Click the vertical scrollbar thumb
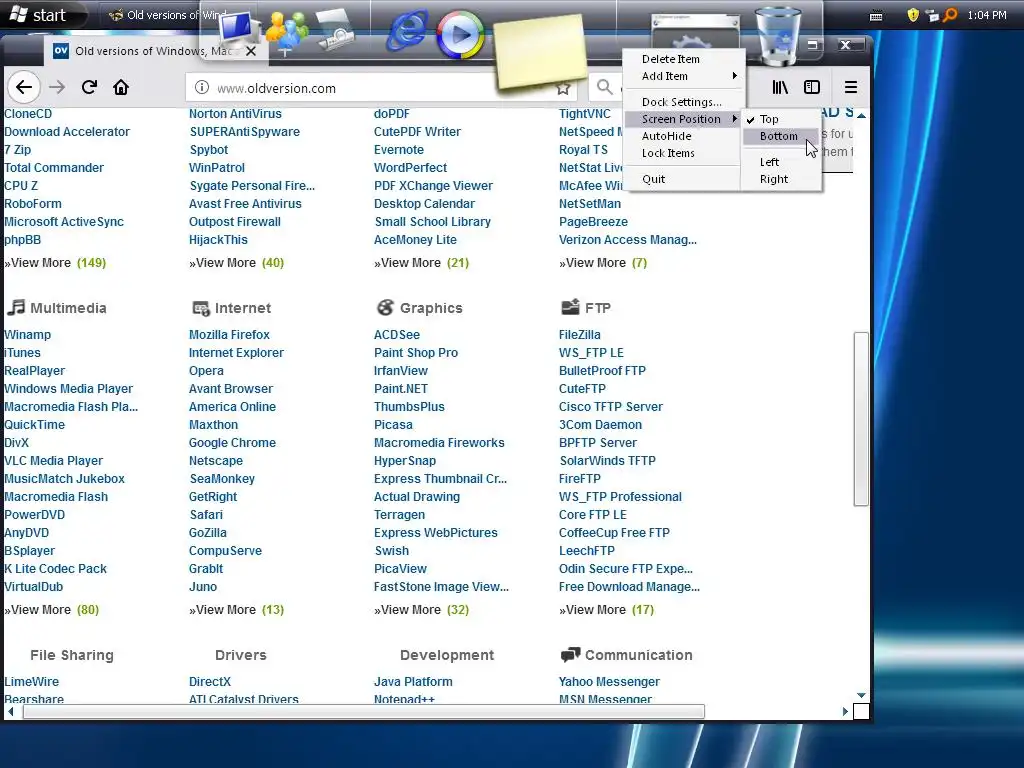 [861, 419]
